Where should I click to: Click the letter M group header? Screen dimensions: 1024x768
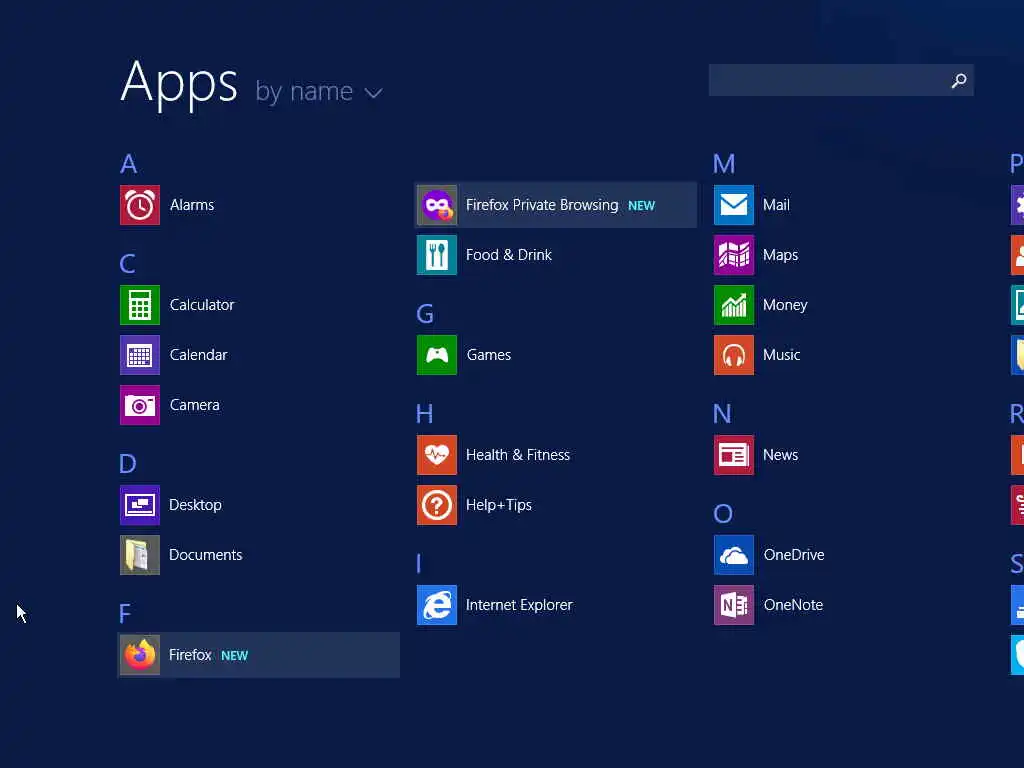click(724, 163)
